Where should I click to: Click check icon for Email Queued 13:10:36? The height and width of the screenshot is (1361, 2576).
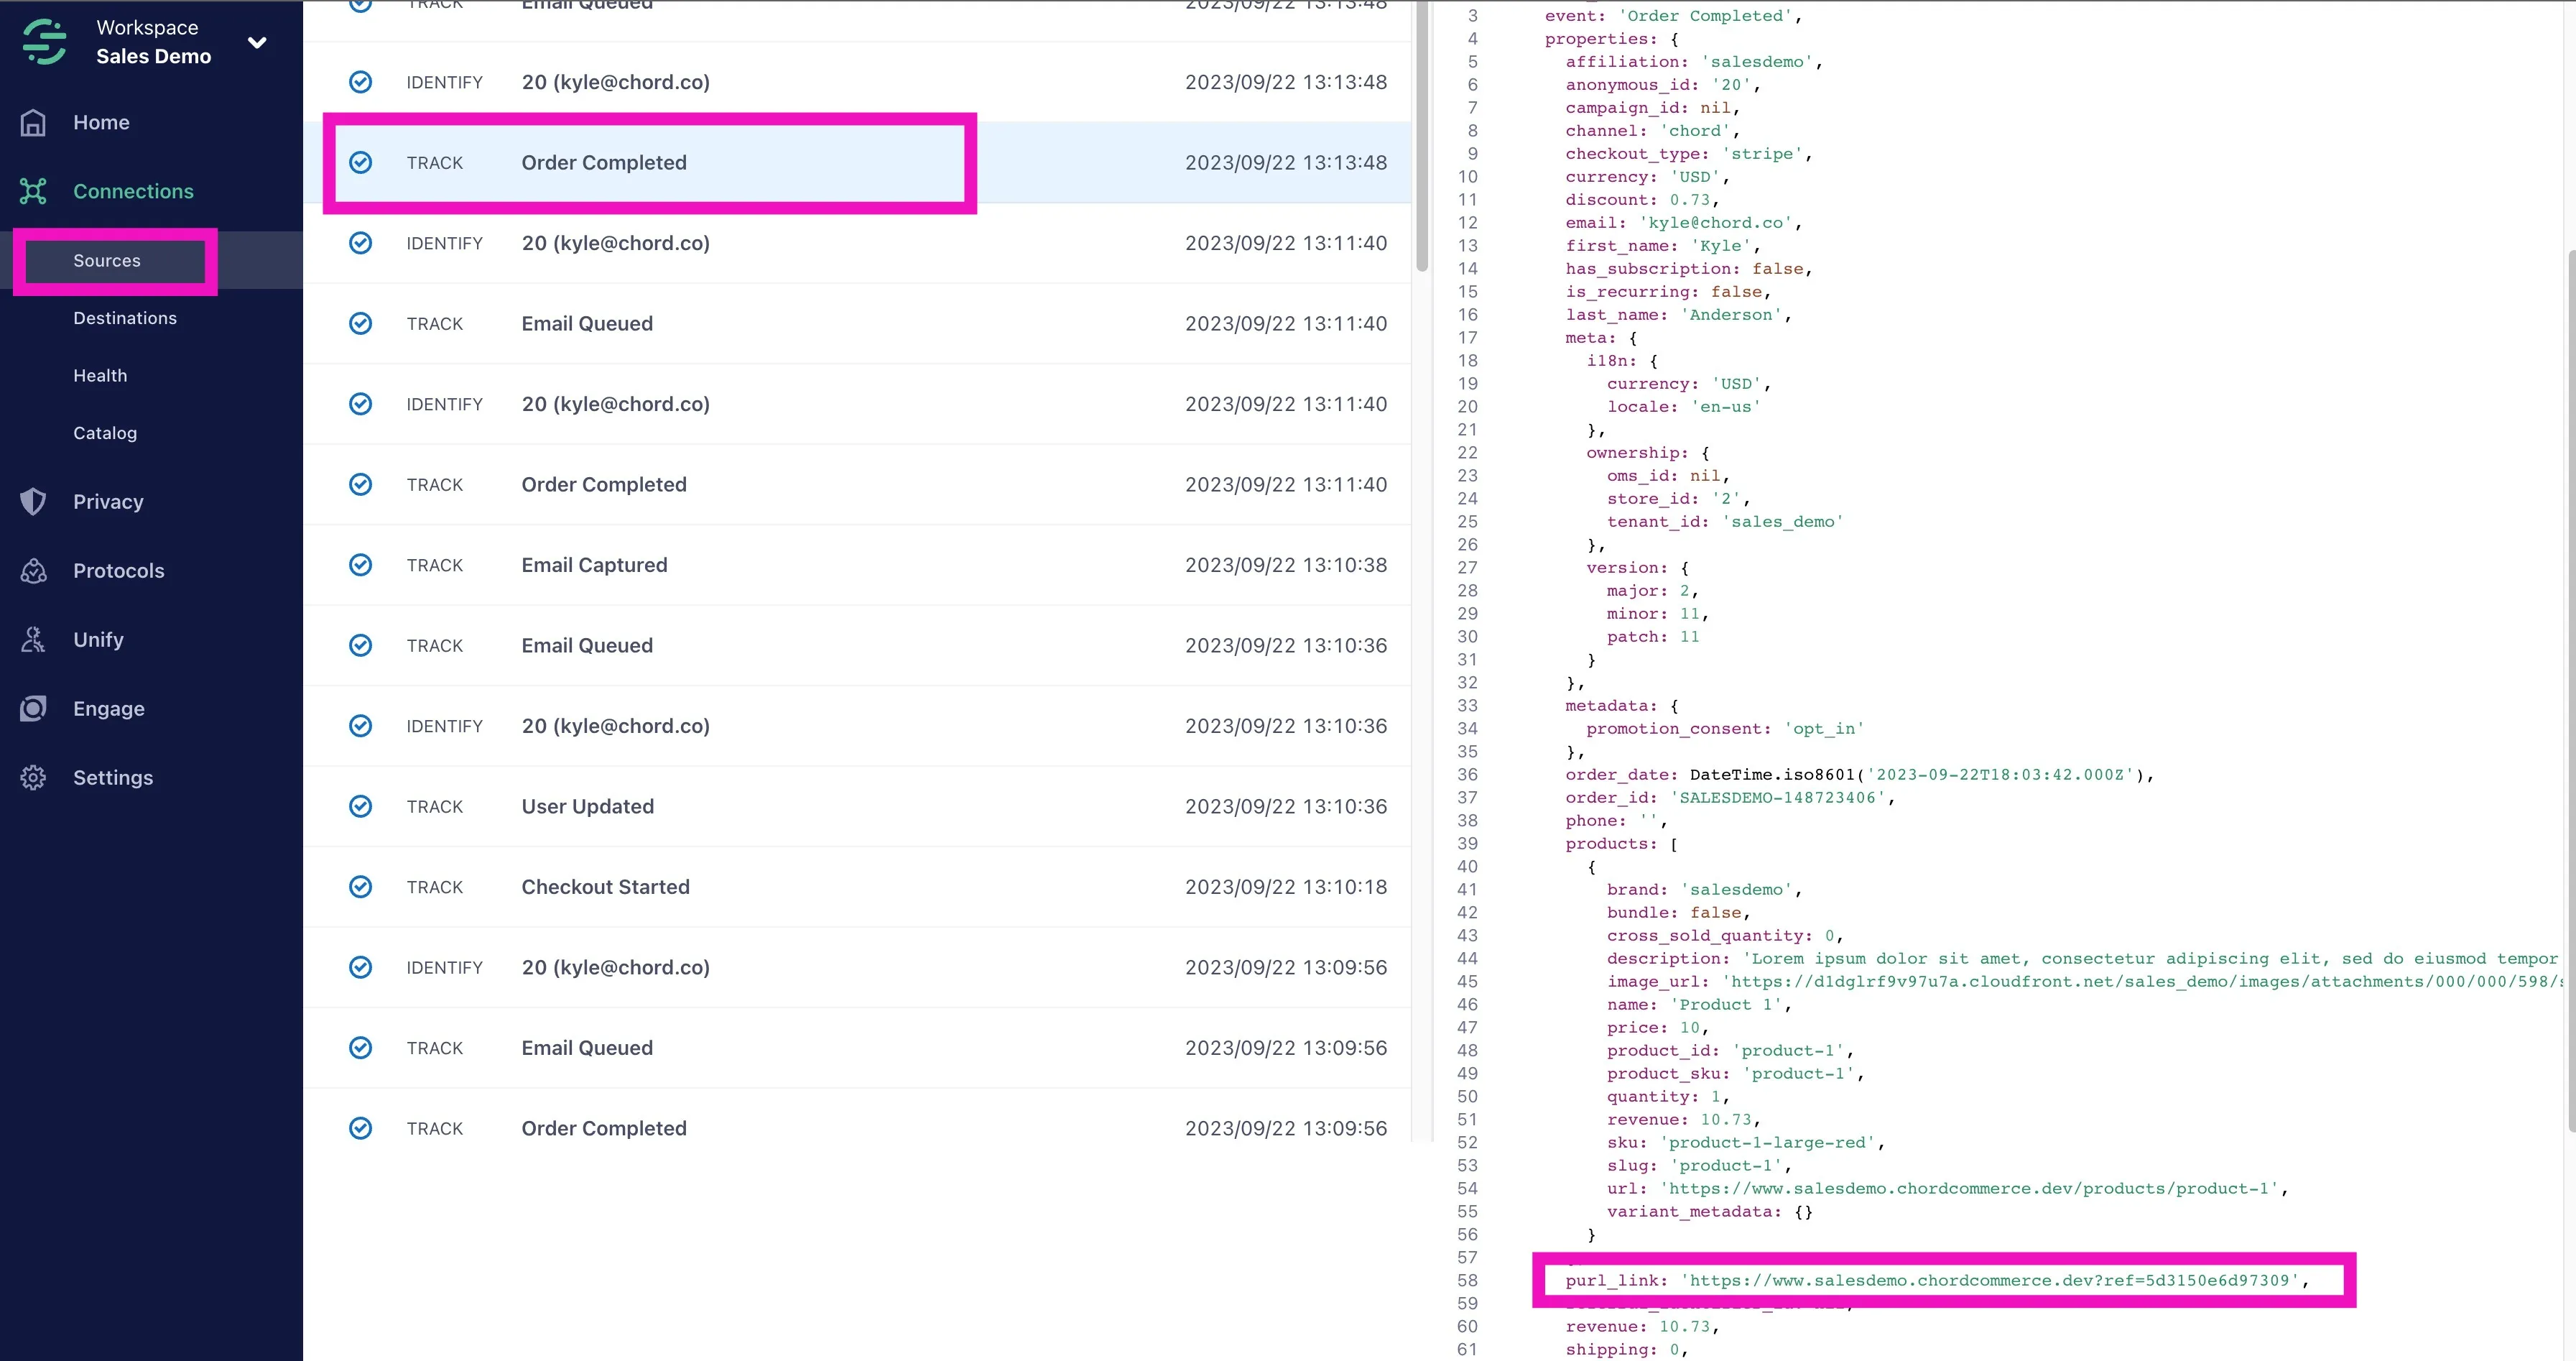click(360, 645)
